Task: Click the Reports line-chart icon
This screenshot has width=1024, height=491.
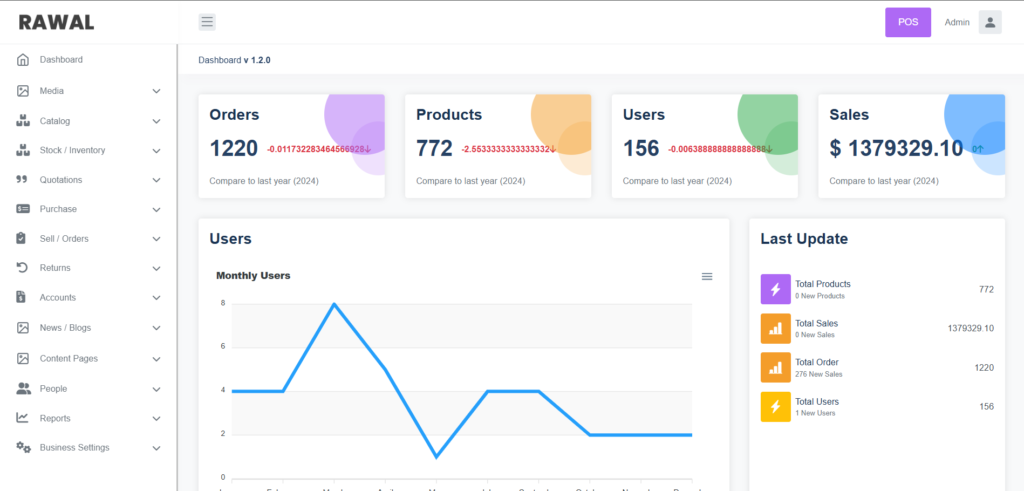Action: click(x=23, y=418)
